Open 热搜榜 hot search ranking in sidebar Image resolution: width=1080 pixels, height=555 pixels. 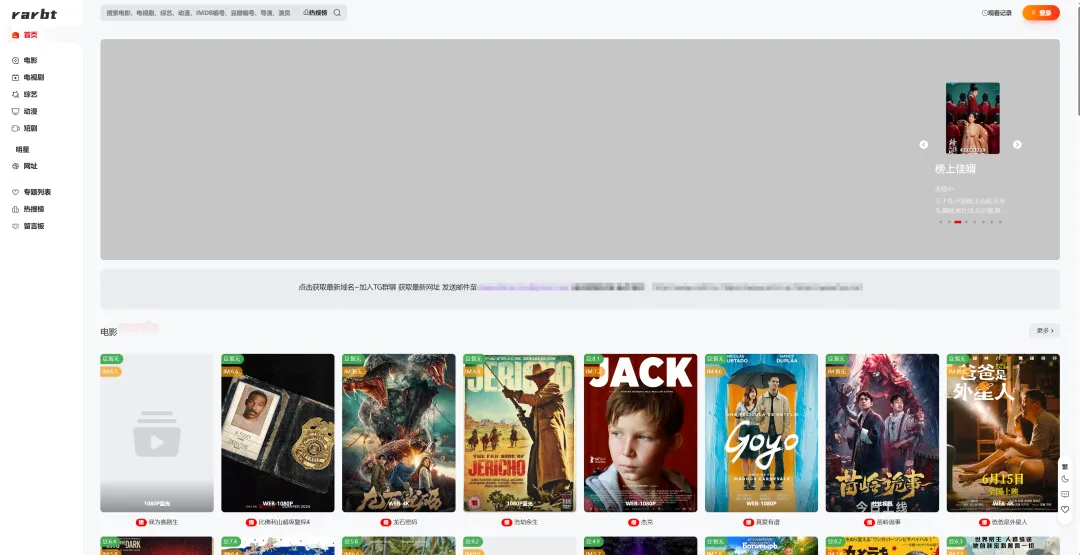[28, 209]
